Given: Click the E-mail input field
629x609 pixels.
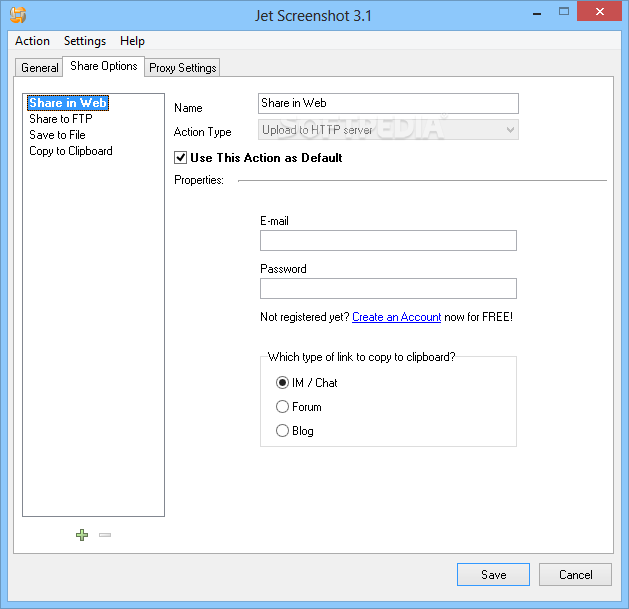Looking at the screenshot, I should pos(388,241).
